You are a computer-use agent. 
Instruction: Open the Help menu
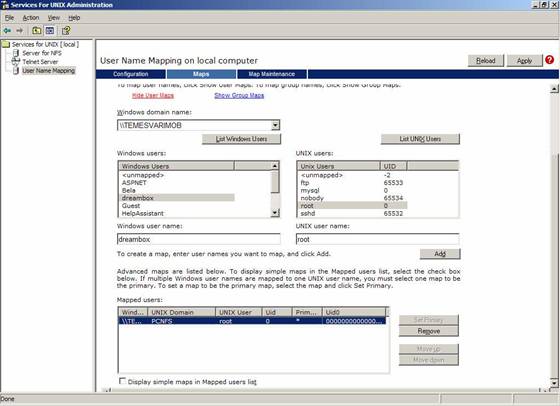tap(74, 18)
